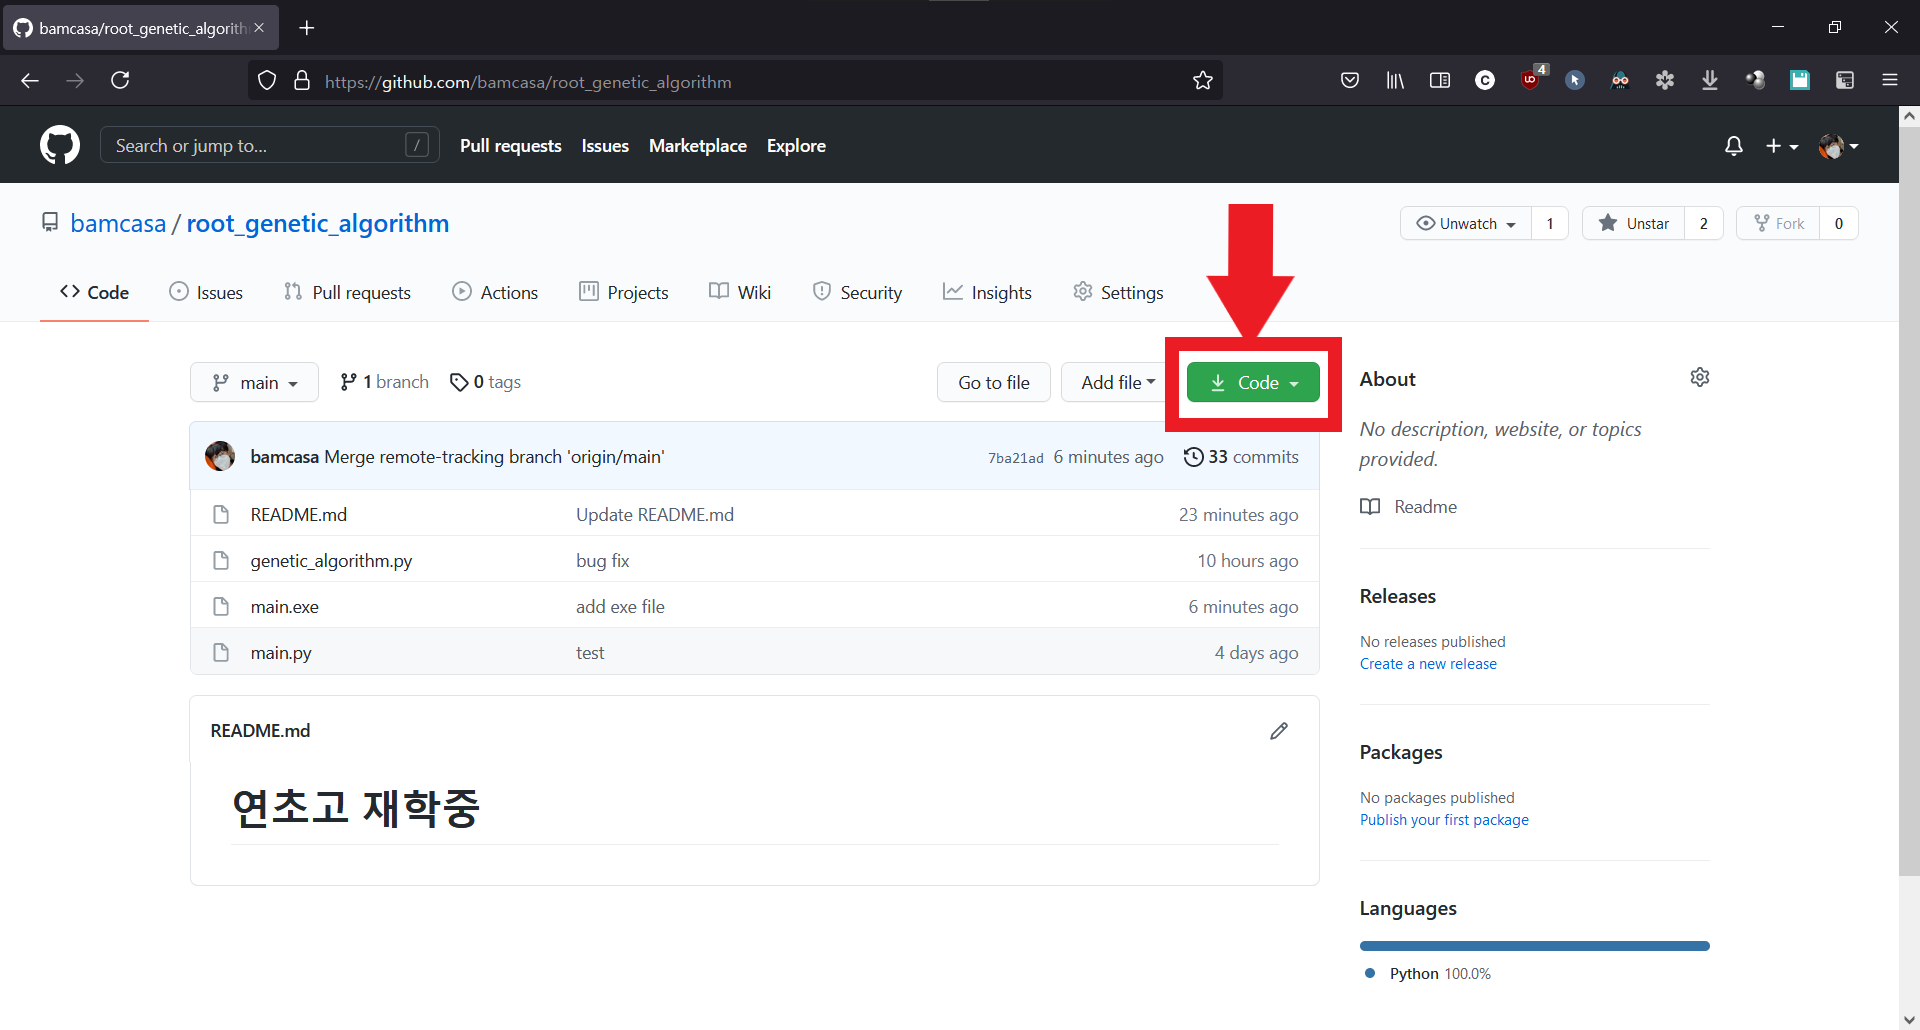
Task: Open the Insights tab
Action: (987, 292)
